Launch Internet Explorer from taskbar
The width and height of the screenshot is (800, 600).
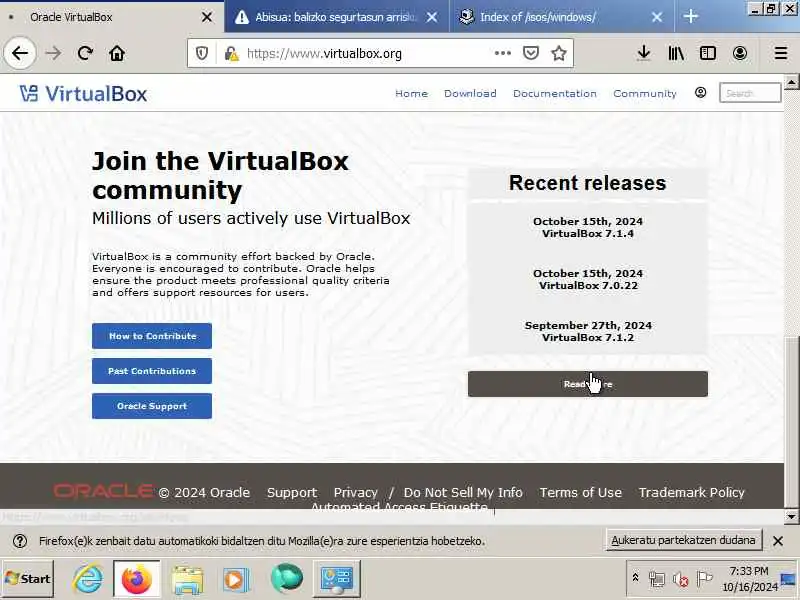coord(88,579)
